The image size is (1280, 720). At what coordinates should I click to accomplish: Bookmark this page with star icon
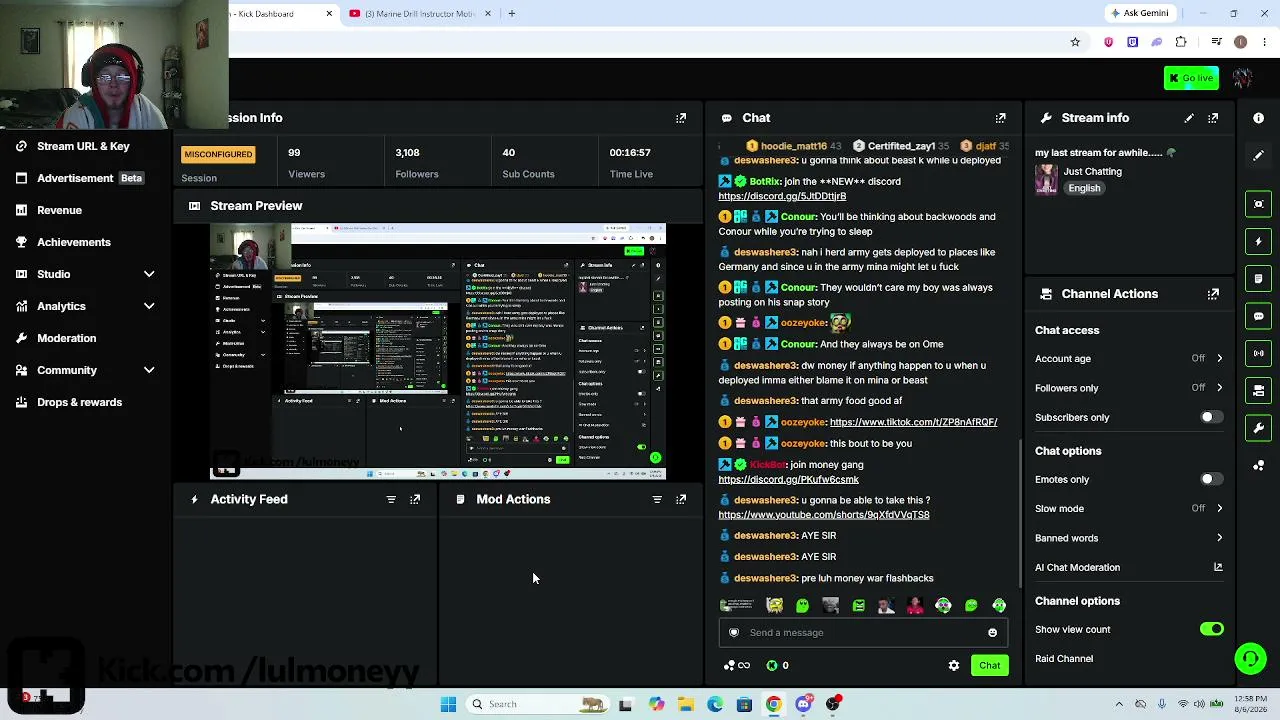pos(1075,42)
